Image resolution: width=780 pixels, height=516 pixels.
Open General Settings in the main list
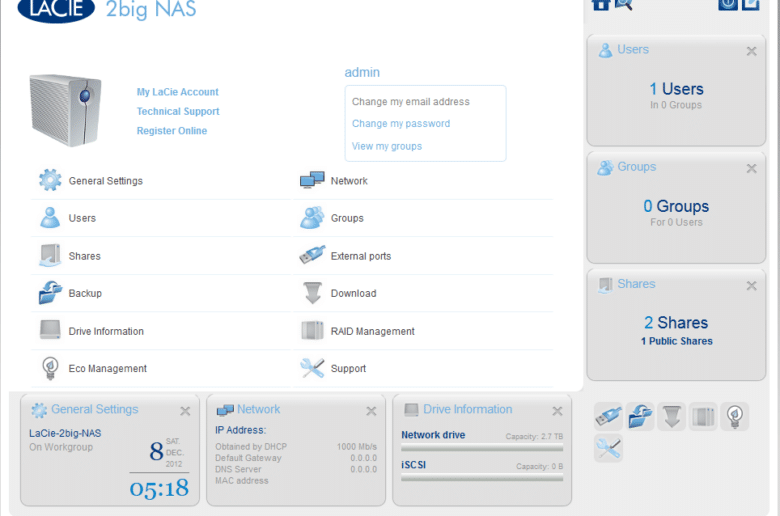(x=161, y=181)
